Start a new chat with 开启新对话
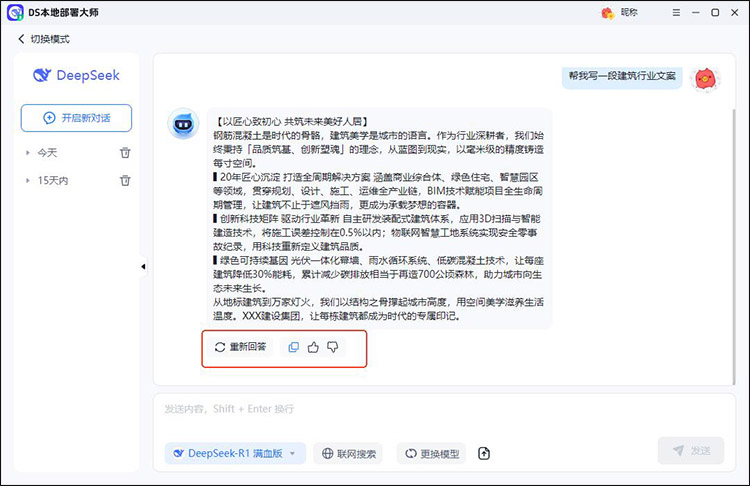This screenshot has height=486, width=750. click(x=76, y=118)
